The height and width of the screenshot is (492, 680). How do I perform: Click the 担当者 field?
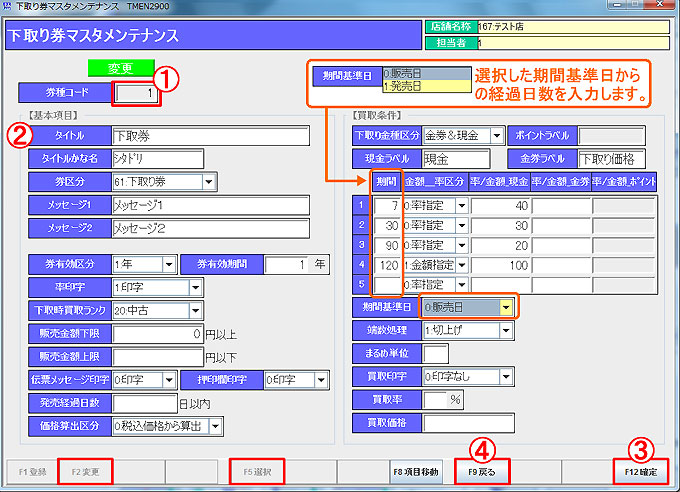574,43
